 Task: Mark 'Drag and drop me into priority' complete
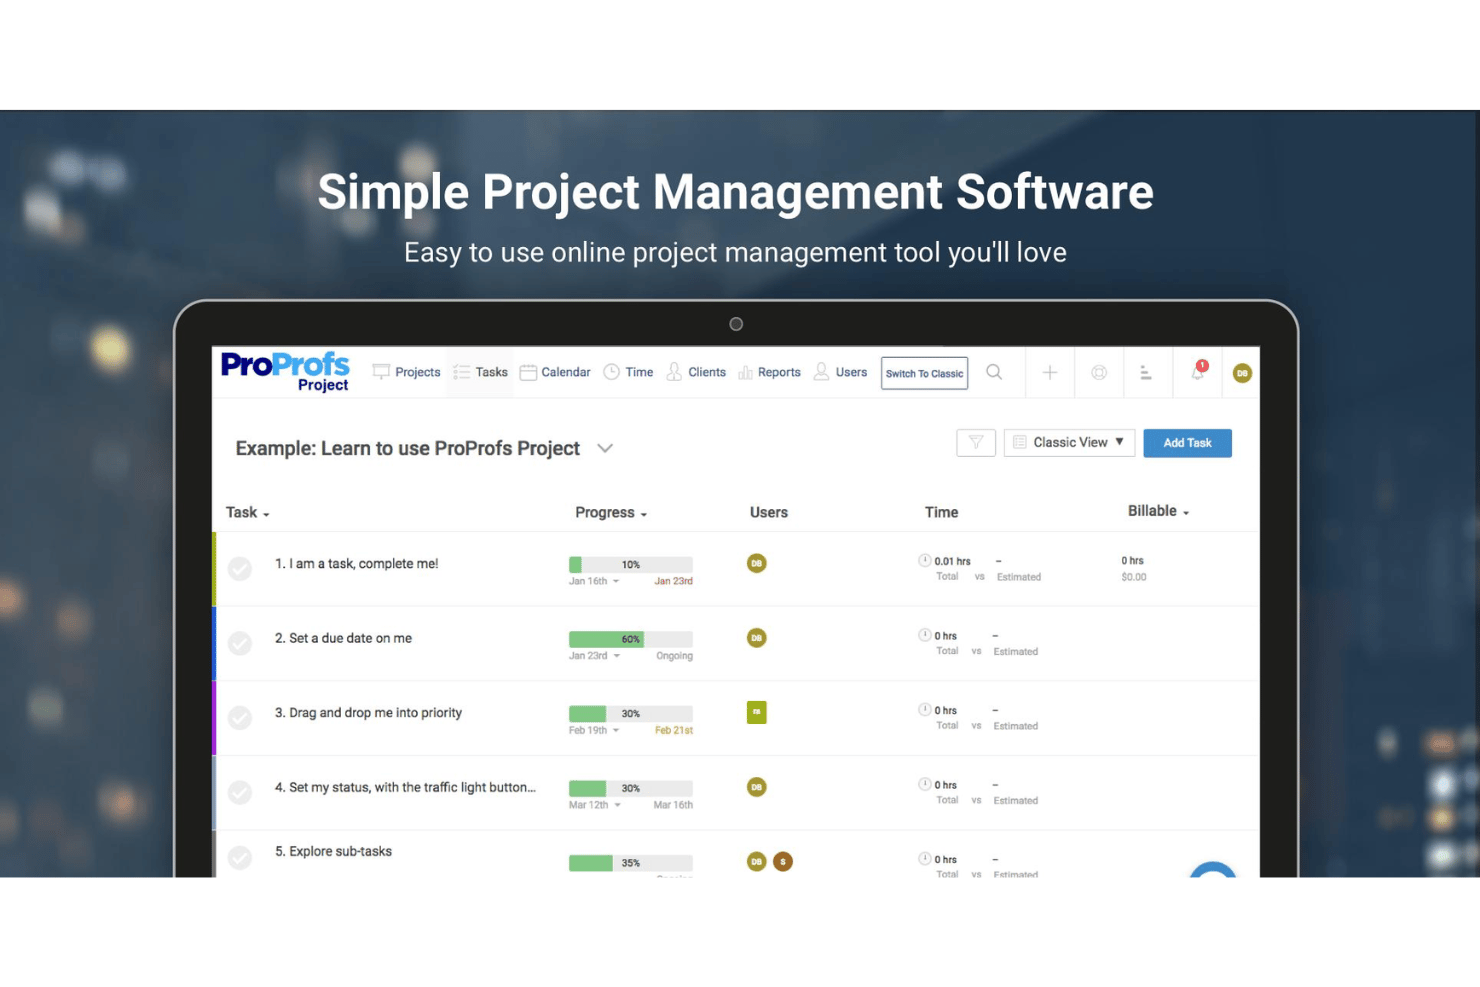pyautogui.click(x=240, y=718)
